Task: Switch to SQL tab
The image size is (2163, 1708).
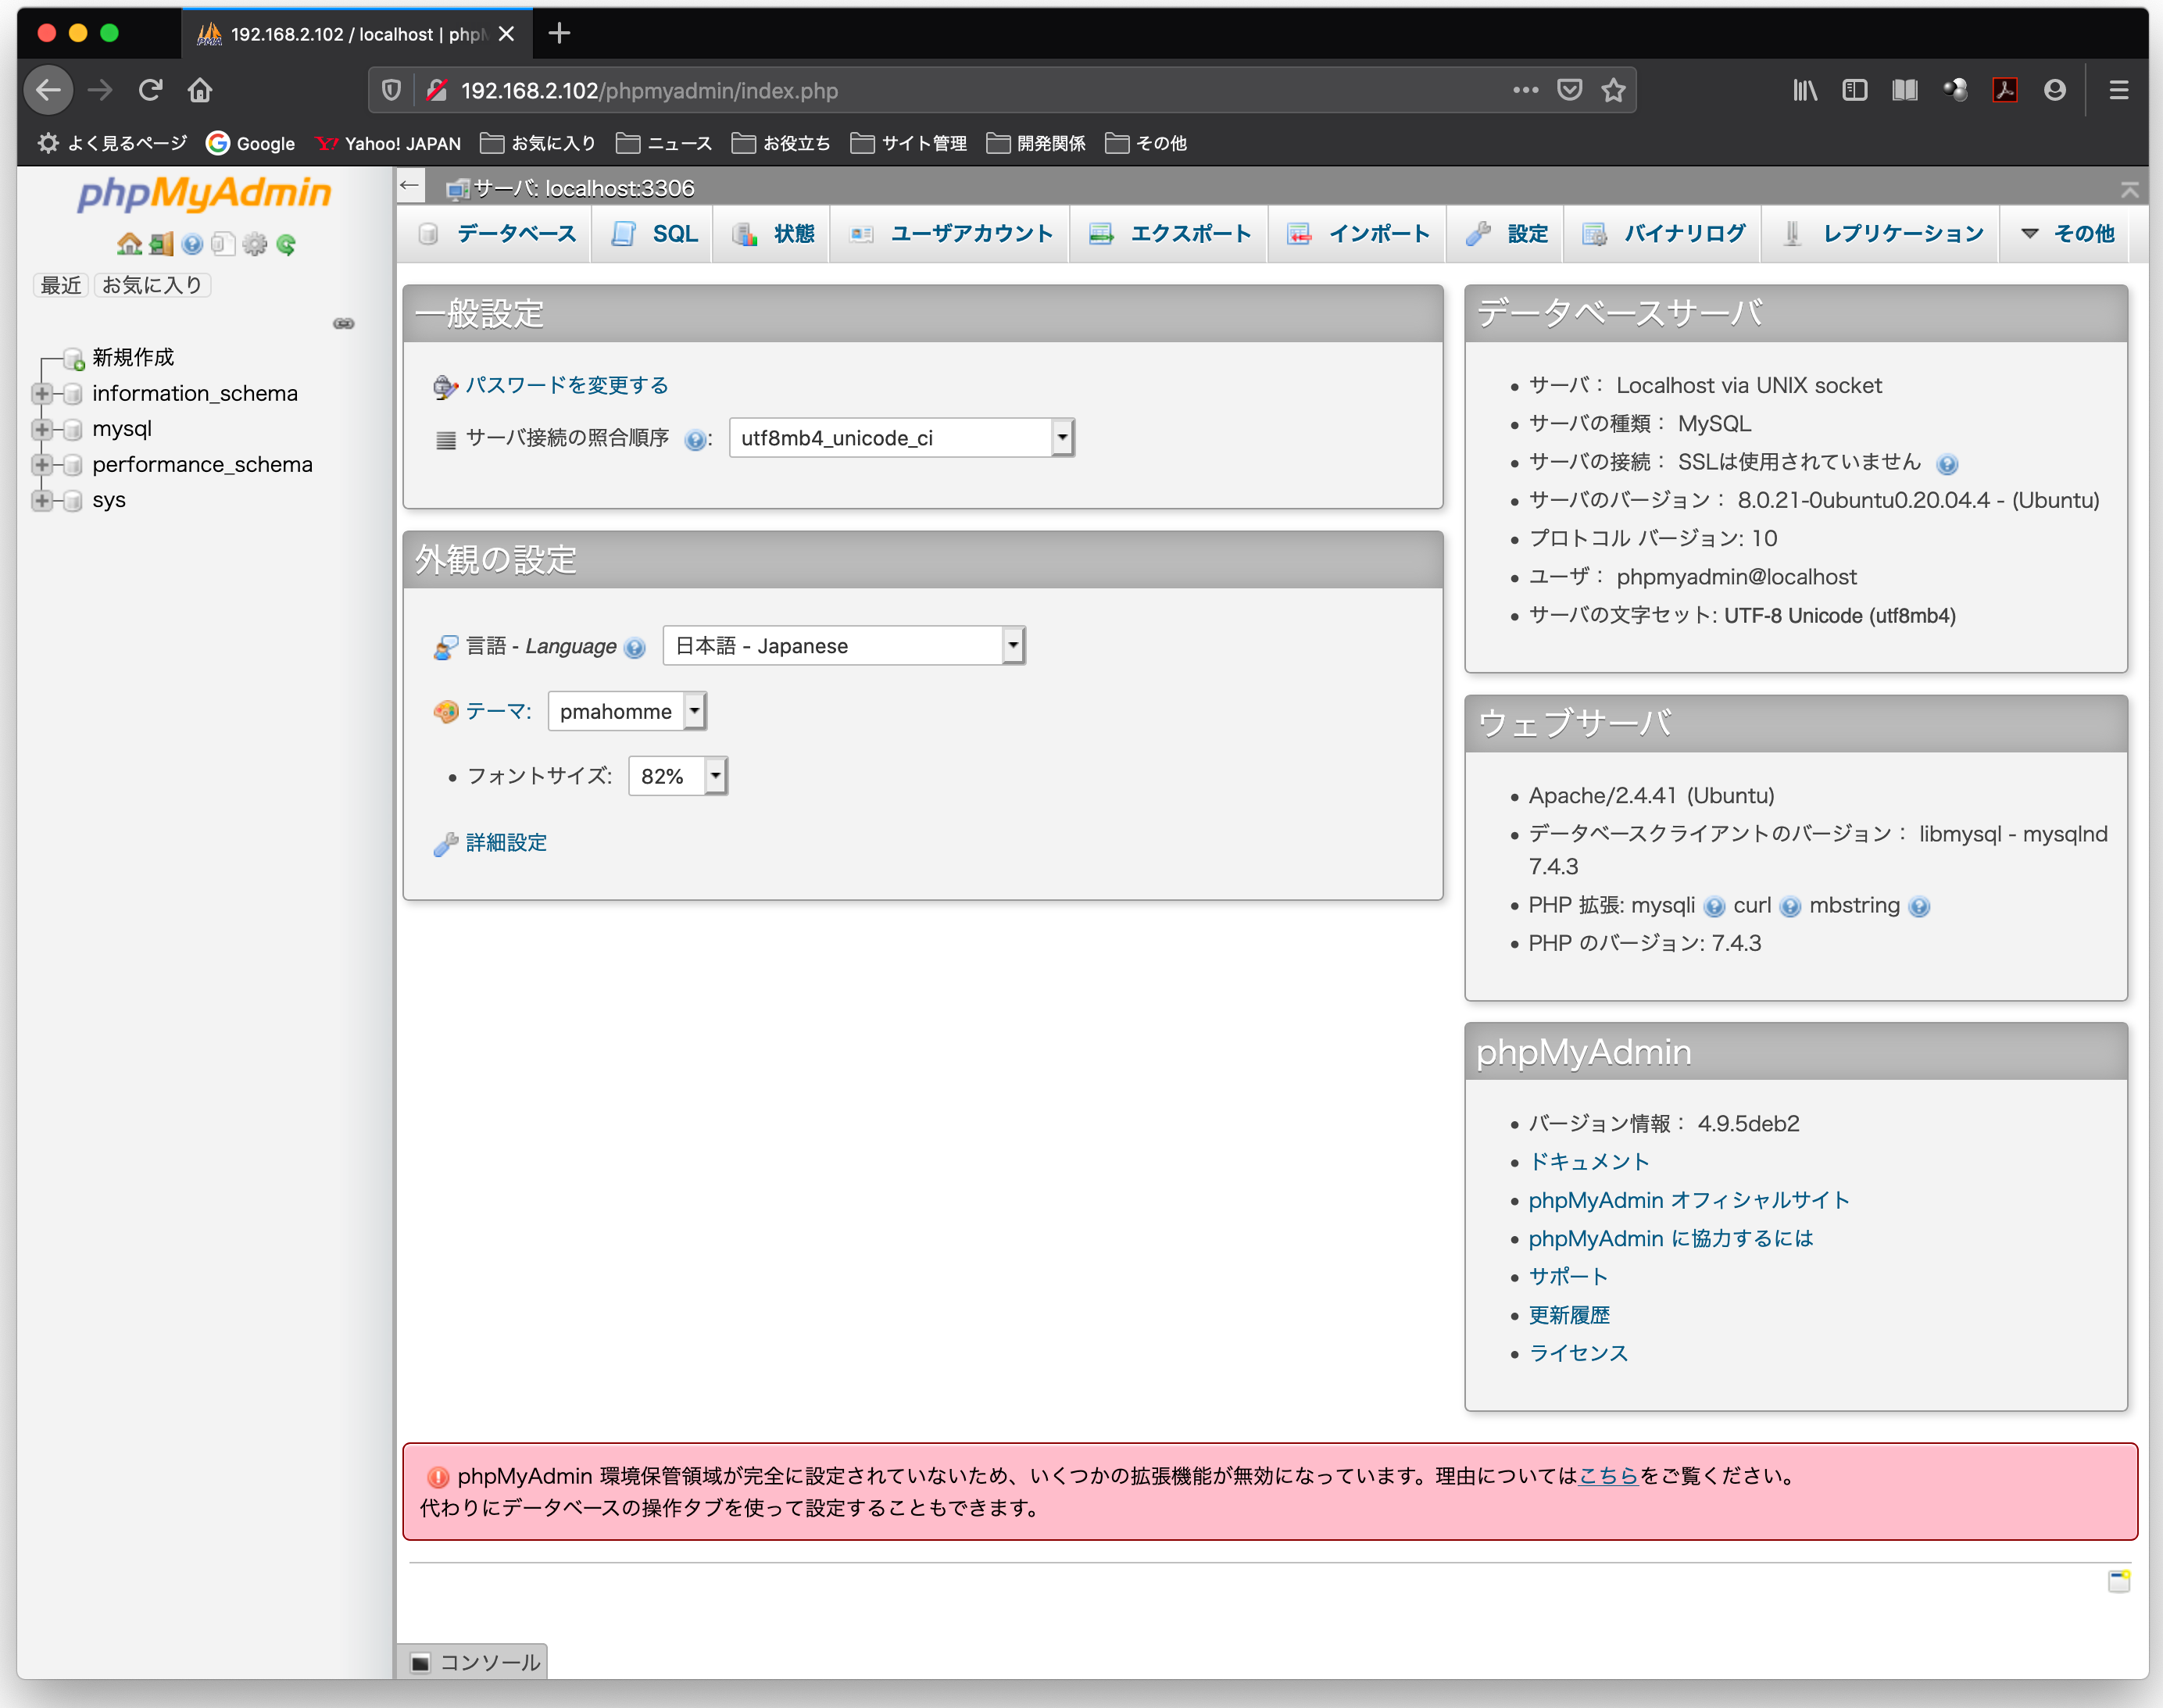Action: [654, 234]
